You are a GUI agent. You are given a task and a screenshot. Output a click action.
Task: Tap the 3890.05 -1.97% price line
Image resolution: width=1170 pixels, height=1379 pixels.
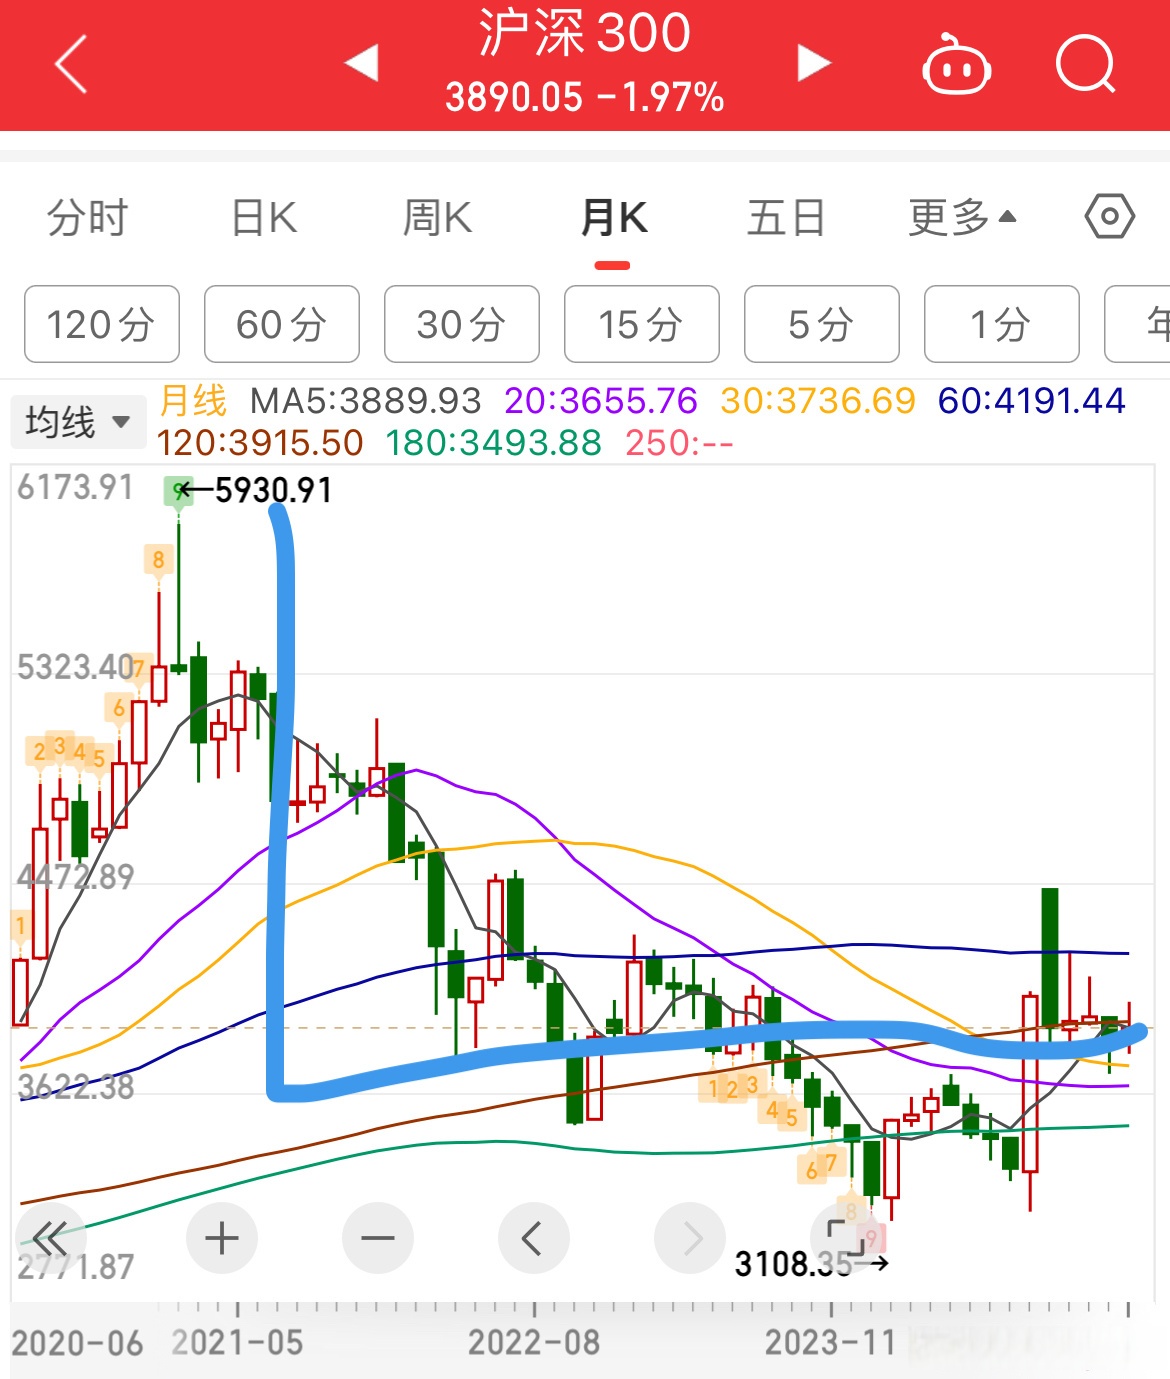[584, 97]
